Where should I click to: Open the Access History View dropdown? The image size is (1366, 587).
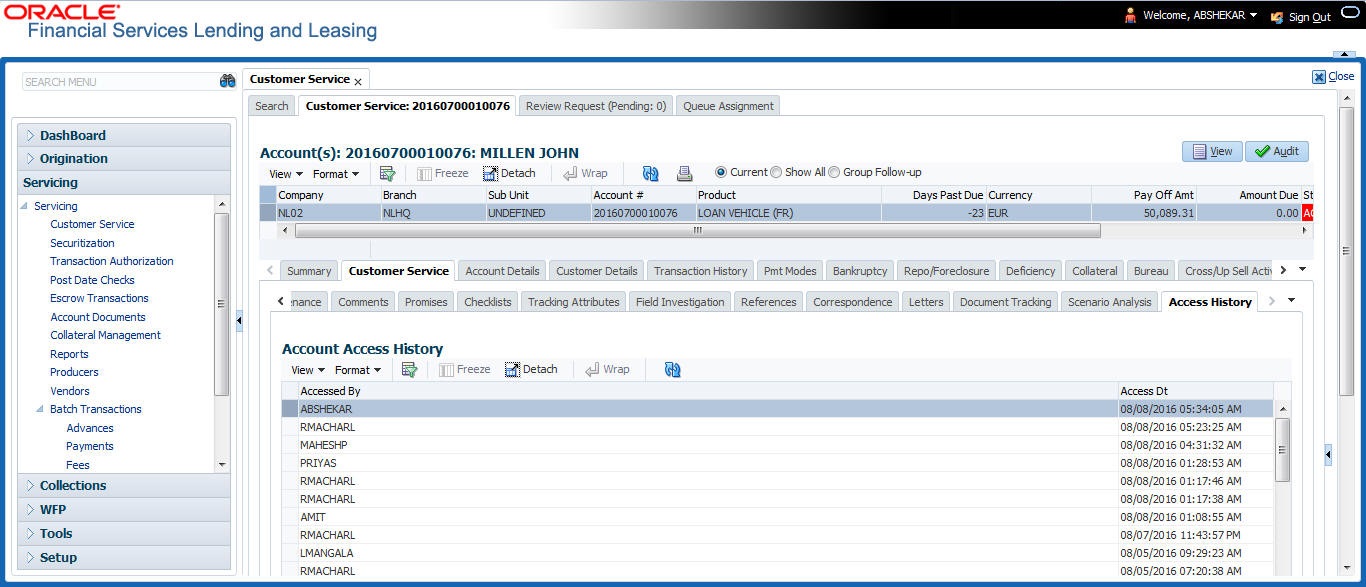tap(308, 370)
